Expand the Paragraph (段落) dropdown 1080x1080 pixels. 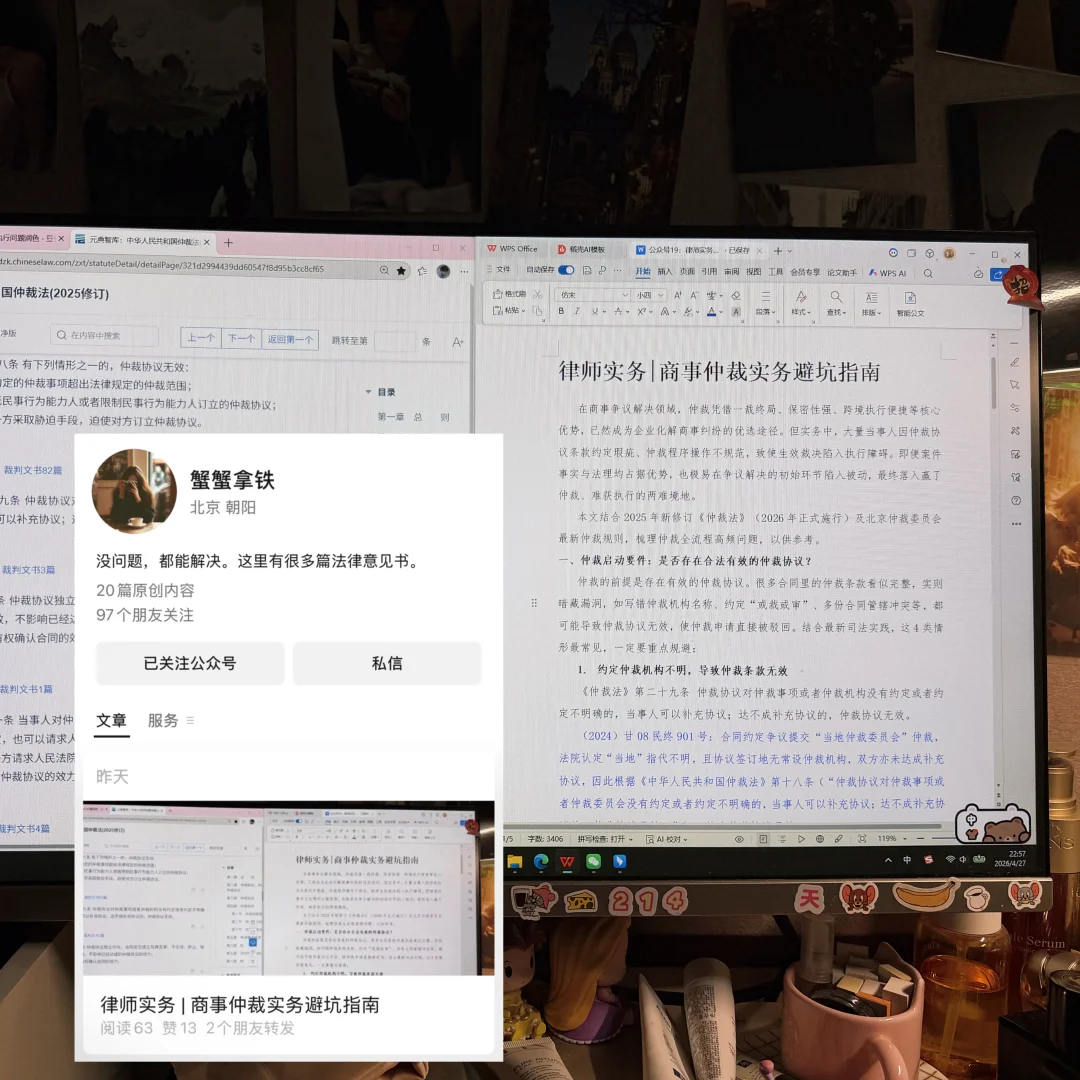click(765, 312)
